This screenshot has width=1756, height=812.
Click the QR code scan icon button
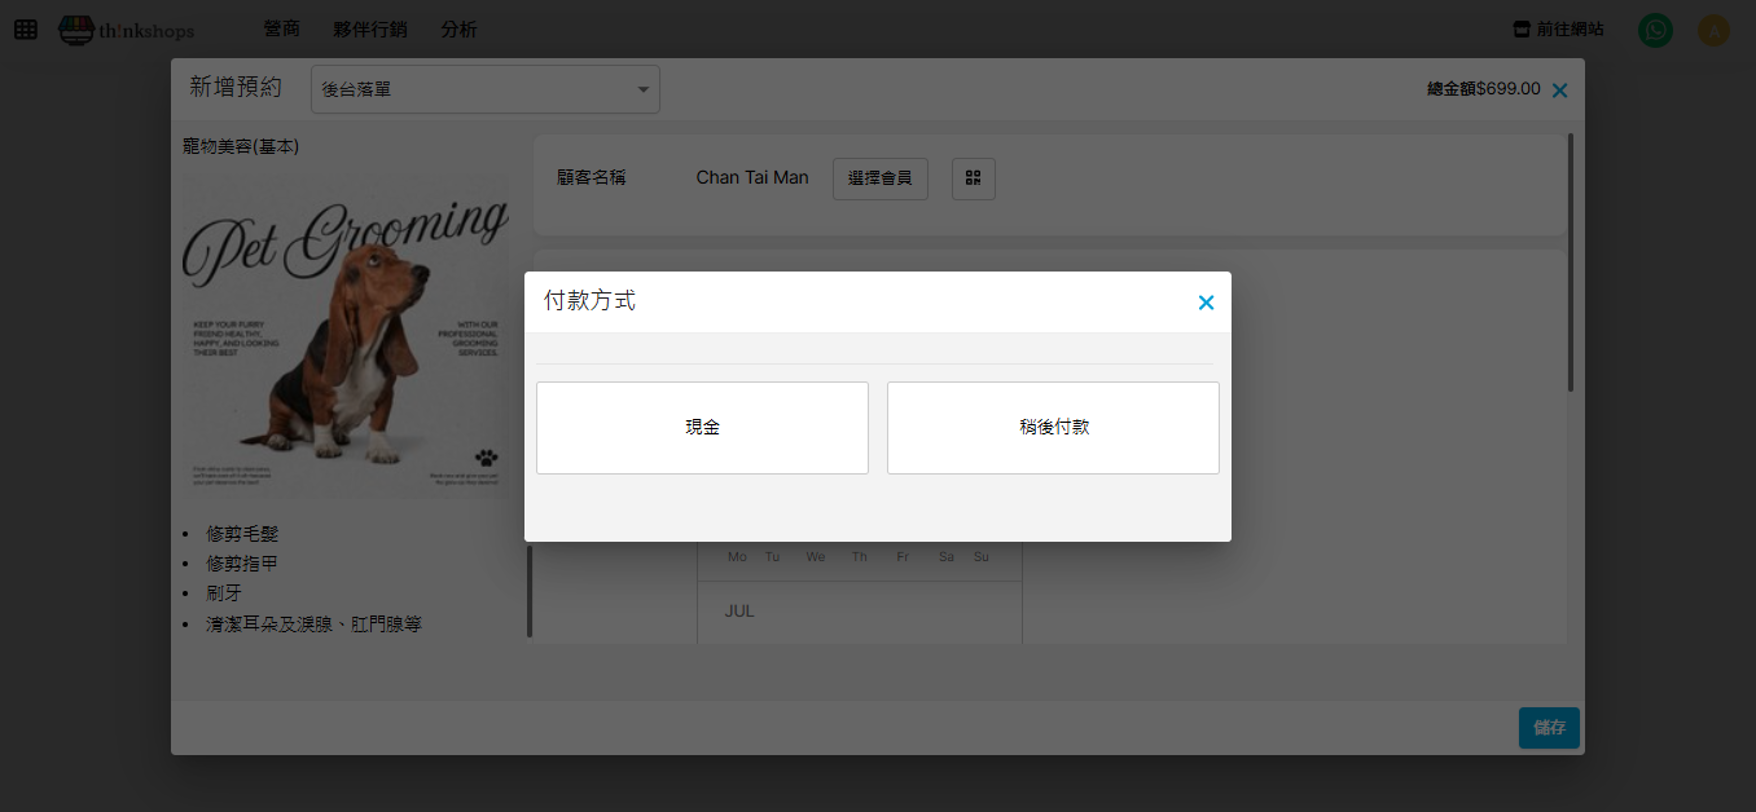click(973, 178)
